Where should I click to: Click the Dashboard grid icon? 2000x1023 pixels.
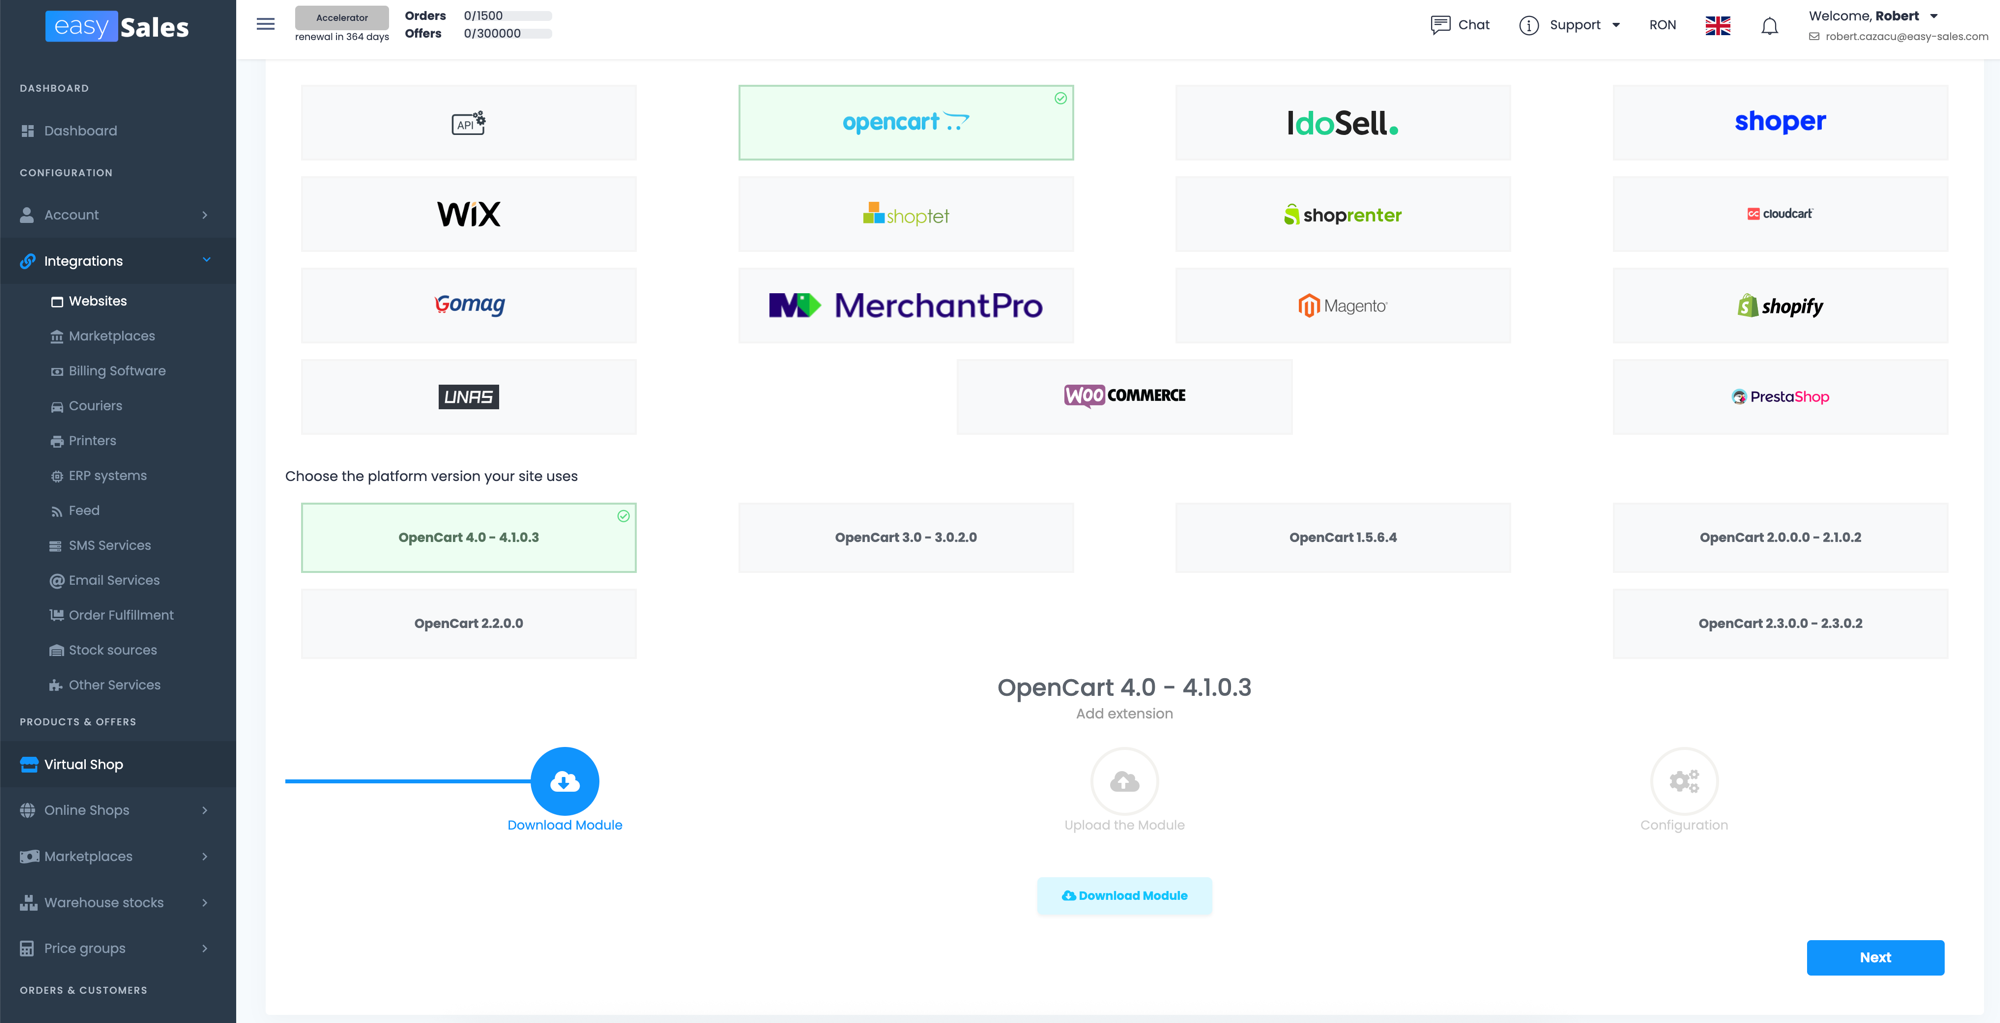(x=27, y=131)
